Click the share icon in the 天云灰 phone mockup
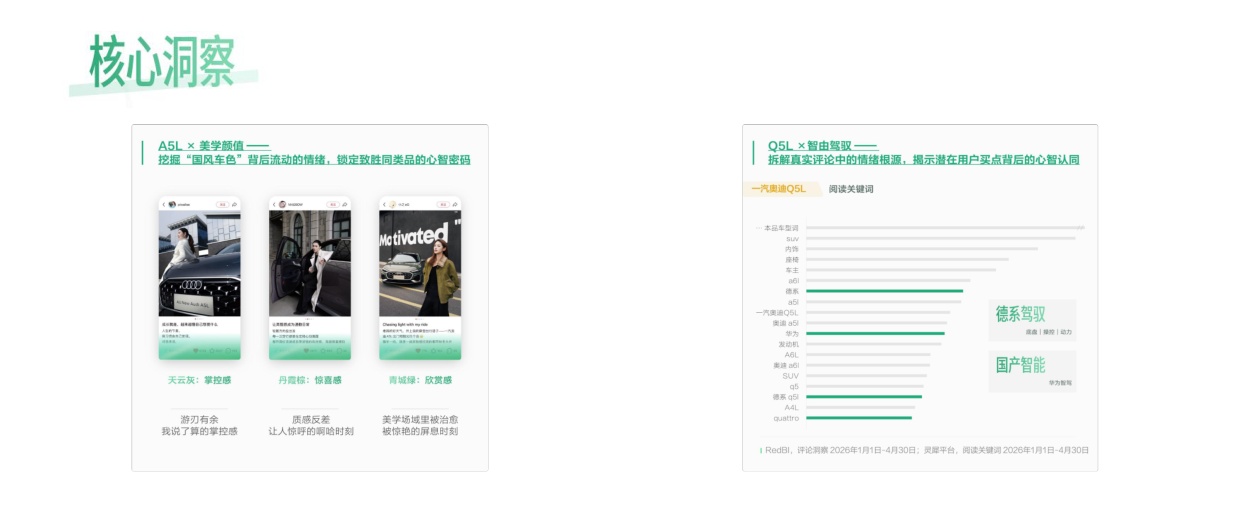1241x532 pixels. point(234,204)
